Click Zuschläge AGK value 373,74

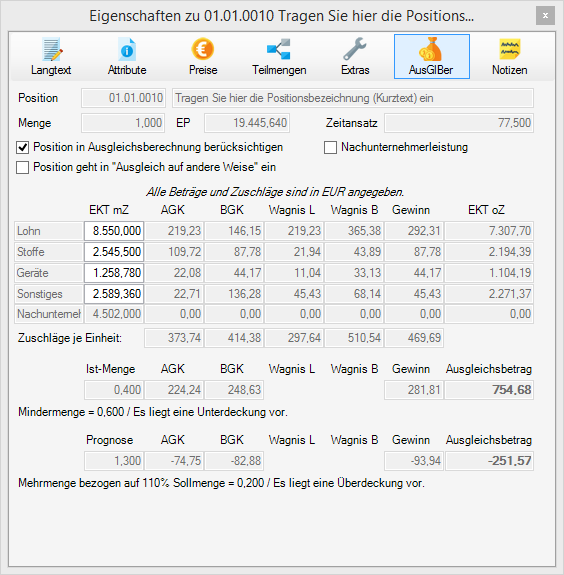pos(174,338)
